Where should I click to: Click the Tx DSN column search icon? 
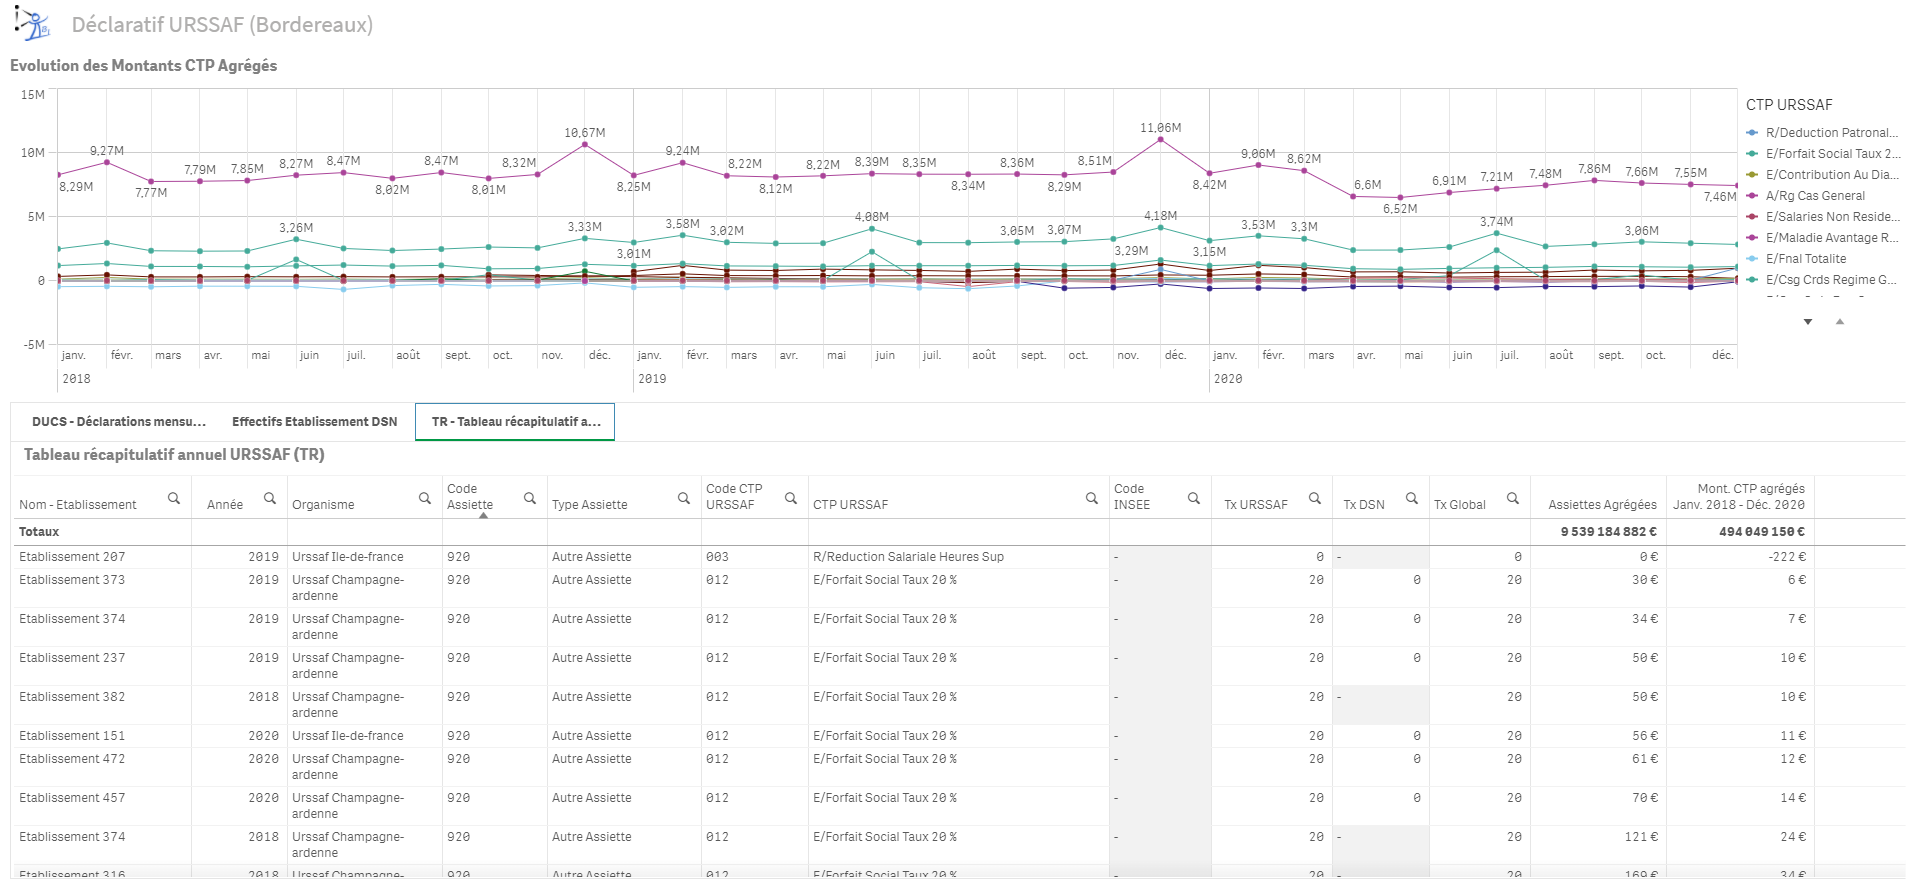pyautogui.click(x=1412, y=498)
